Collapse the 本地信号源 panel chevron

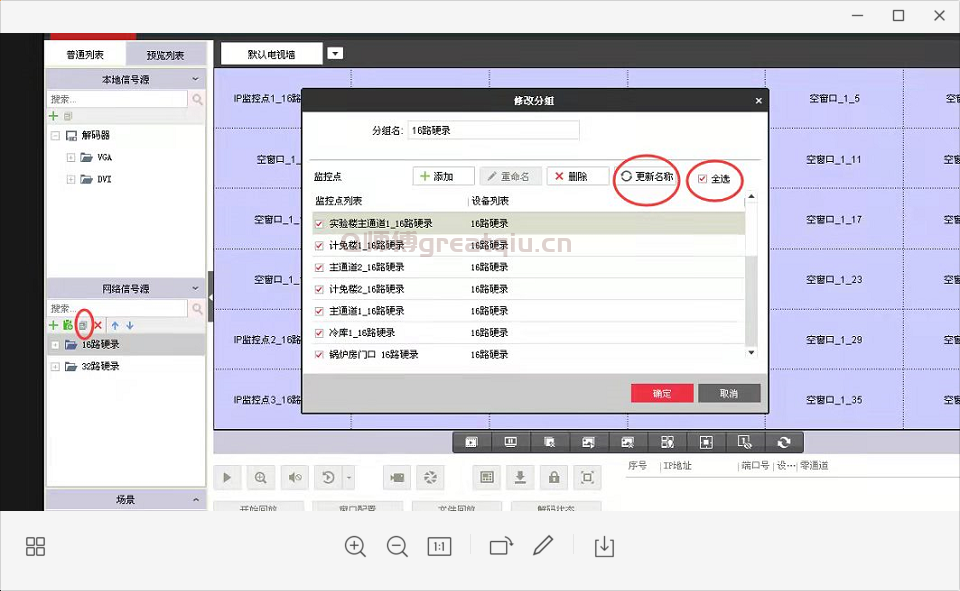pyautogui.click(x=196, y=78)
